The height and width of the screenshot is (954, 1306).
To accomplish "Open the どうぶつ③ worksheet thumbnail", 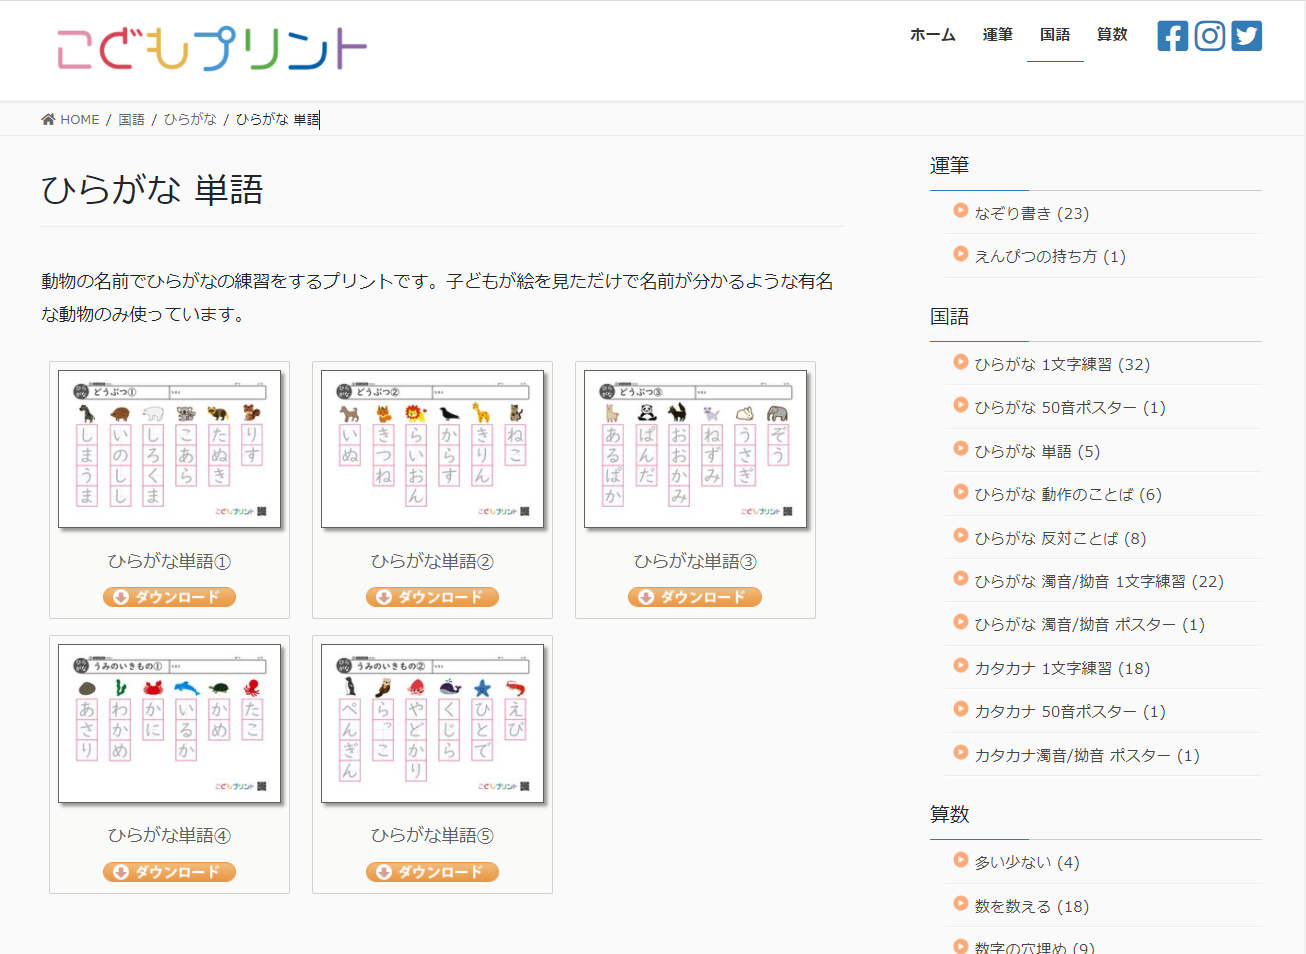I will coord(695,449).
